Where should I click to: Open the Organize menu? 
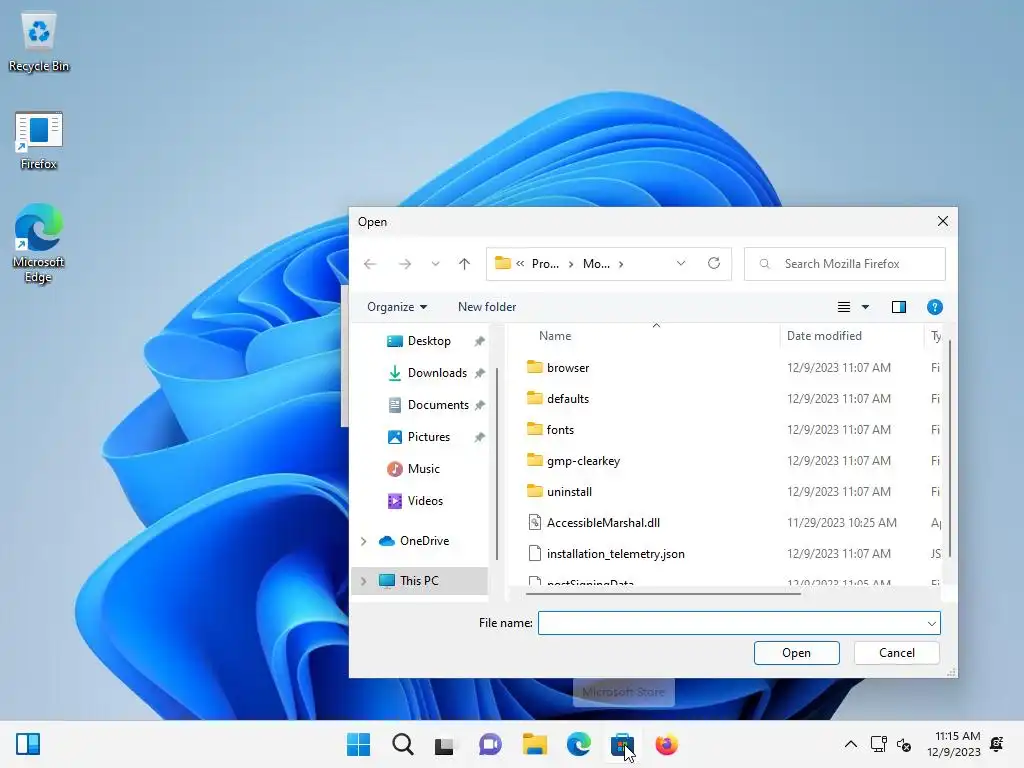[396, 307]
